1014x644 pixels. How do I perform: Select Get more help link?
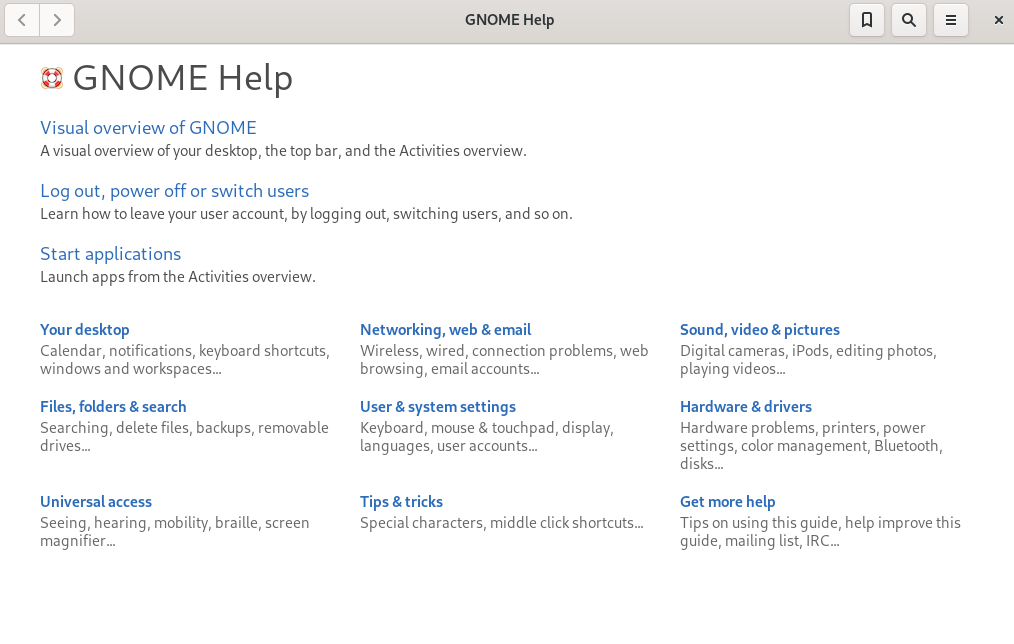pos(727,502)
